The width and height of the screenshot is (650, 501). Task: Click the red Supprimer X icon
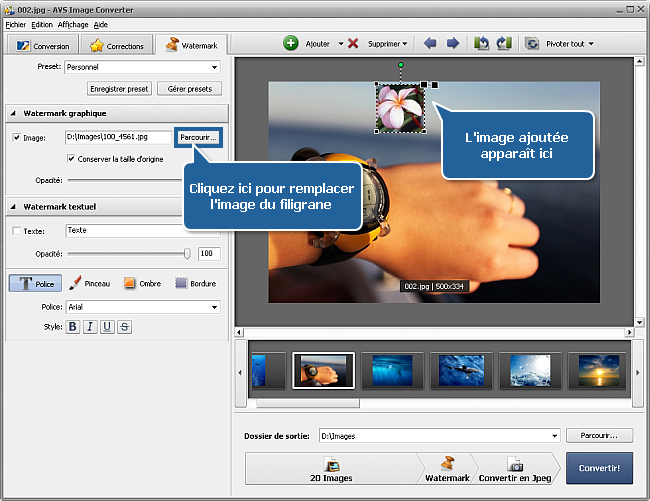(x=353, y=44)
